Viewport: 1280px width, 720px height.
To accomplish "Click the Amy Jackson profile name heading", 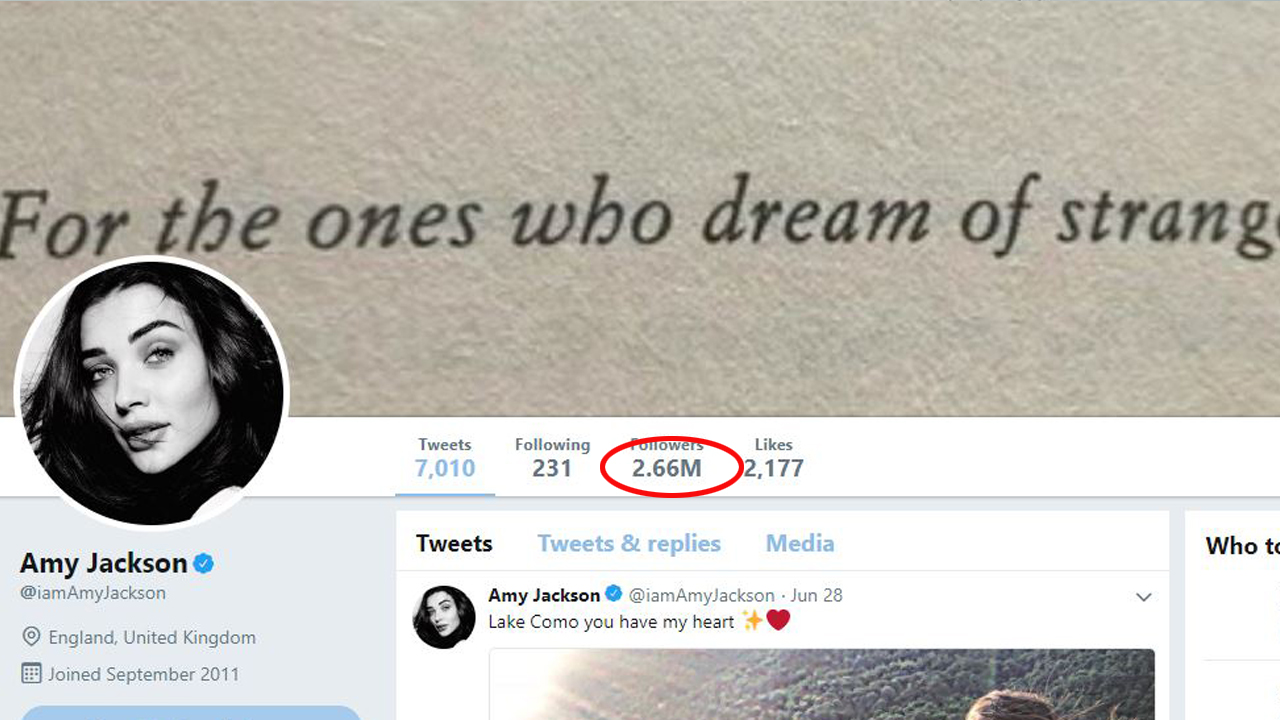I will (x=104, y=563).
